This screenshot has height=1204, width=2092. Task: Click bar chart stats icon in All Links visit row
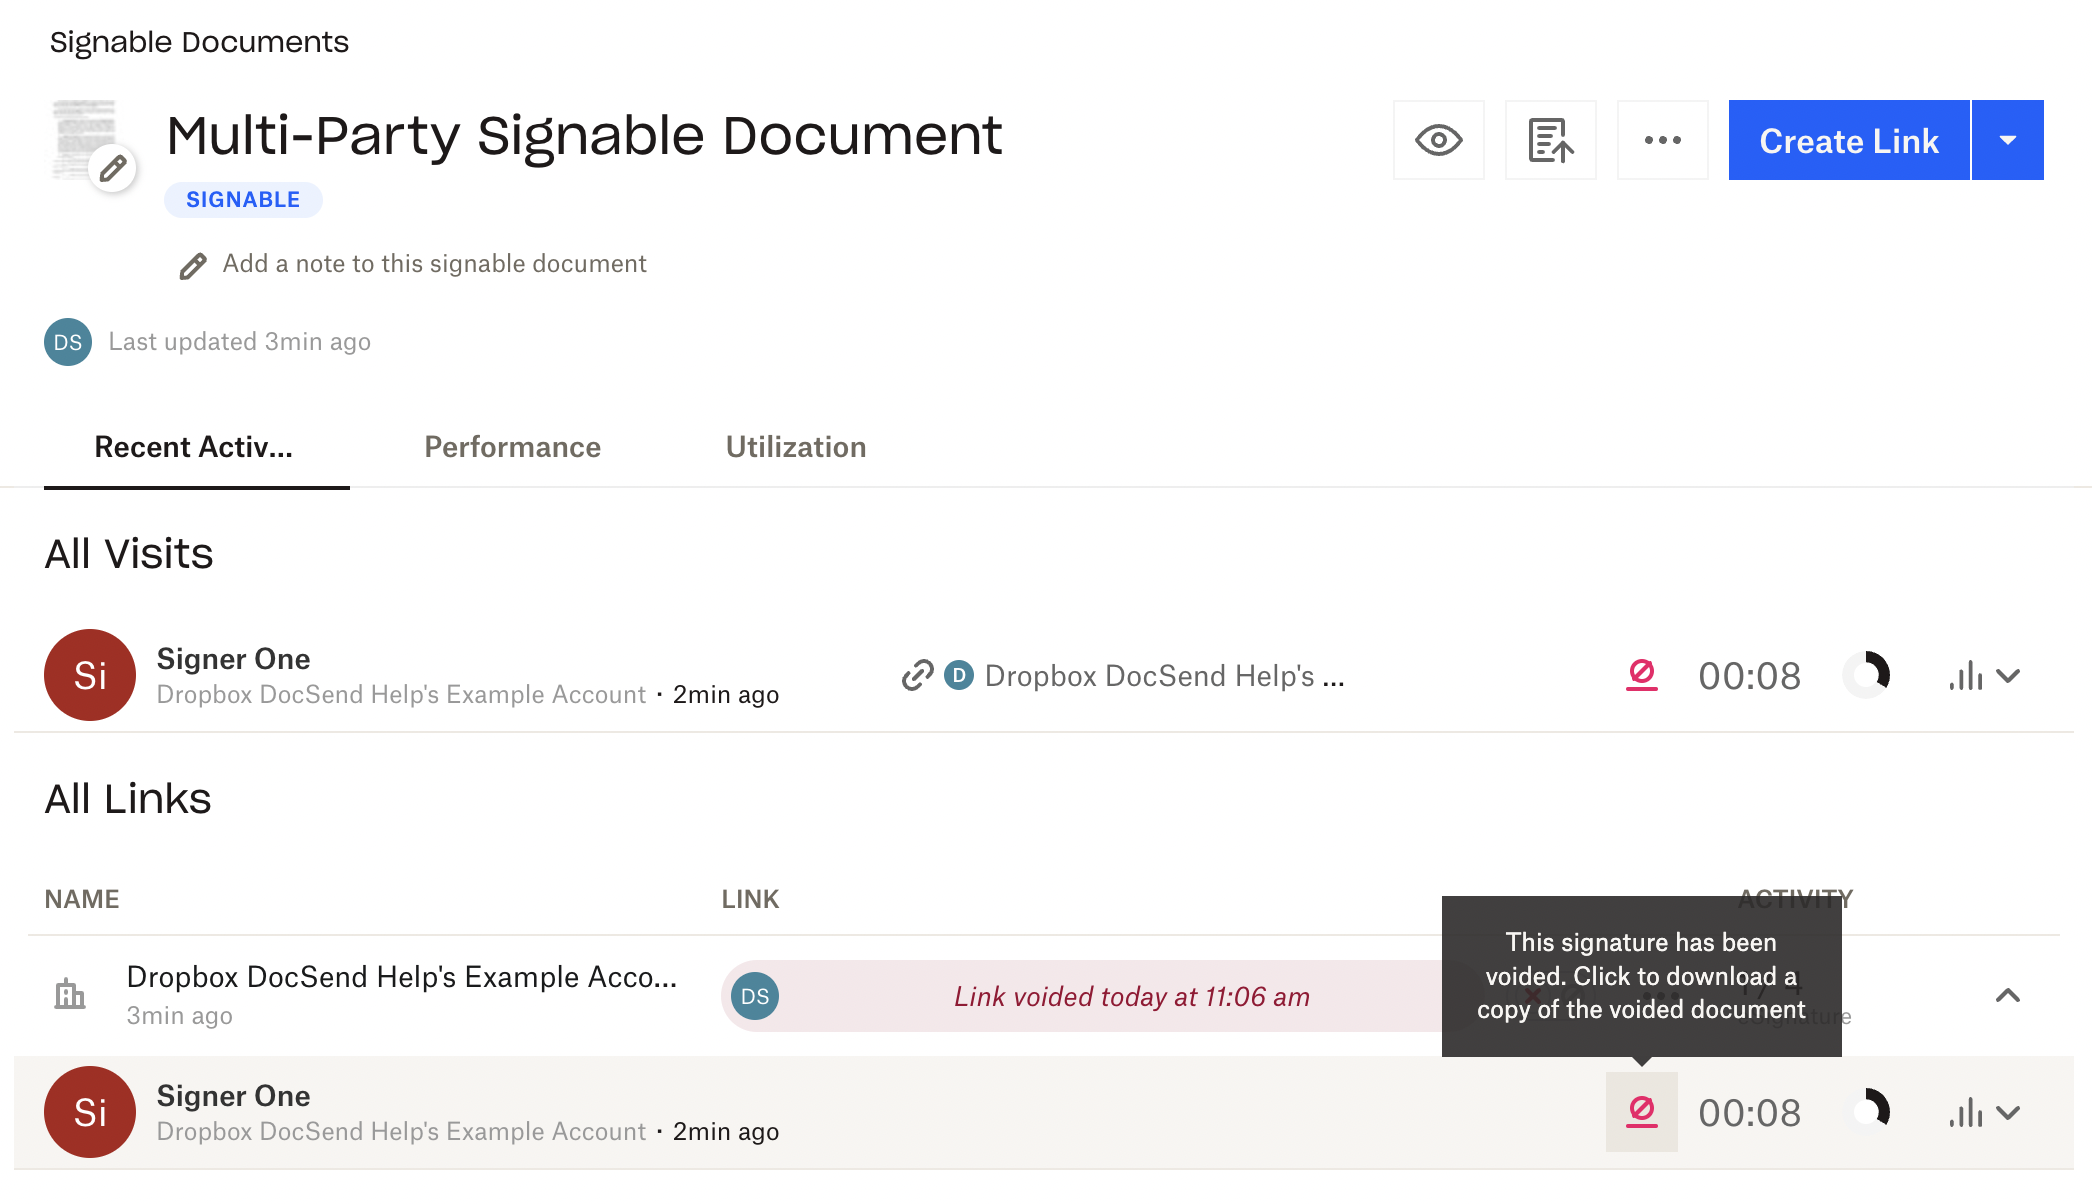[1966, 1113]
